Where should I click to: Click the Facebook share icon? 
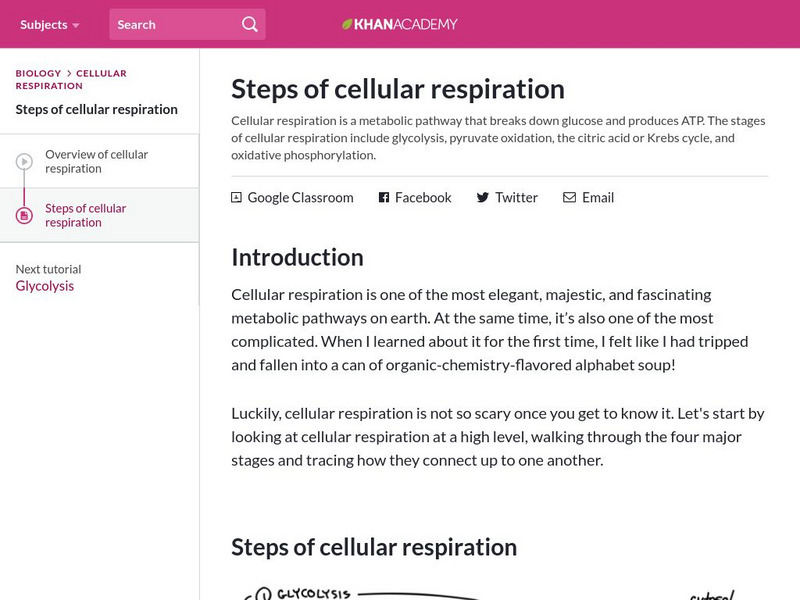click(384, 198)
